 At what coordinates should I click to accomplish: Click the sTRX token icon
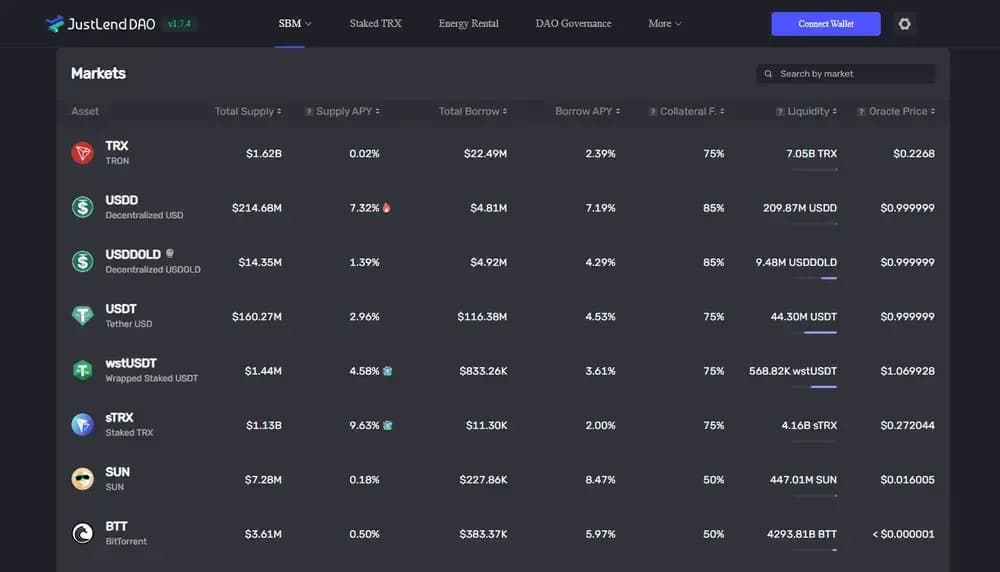[x=82, y=425]
